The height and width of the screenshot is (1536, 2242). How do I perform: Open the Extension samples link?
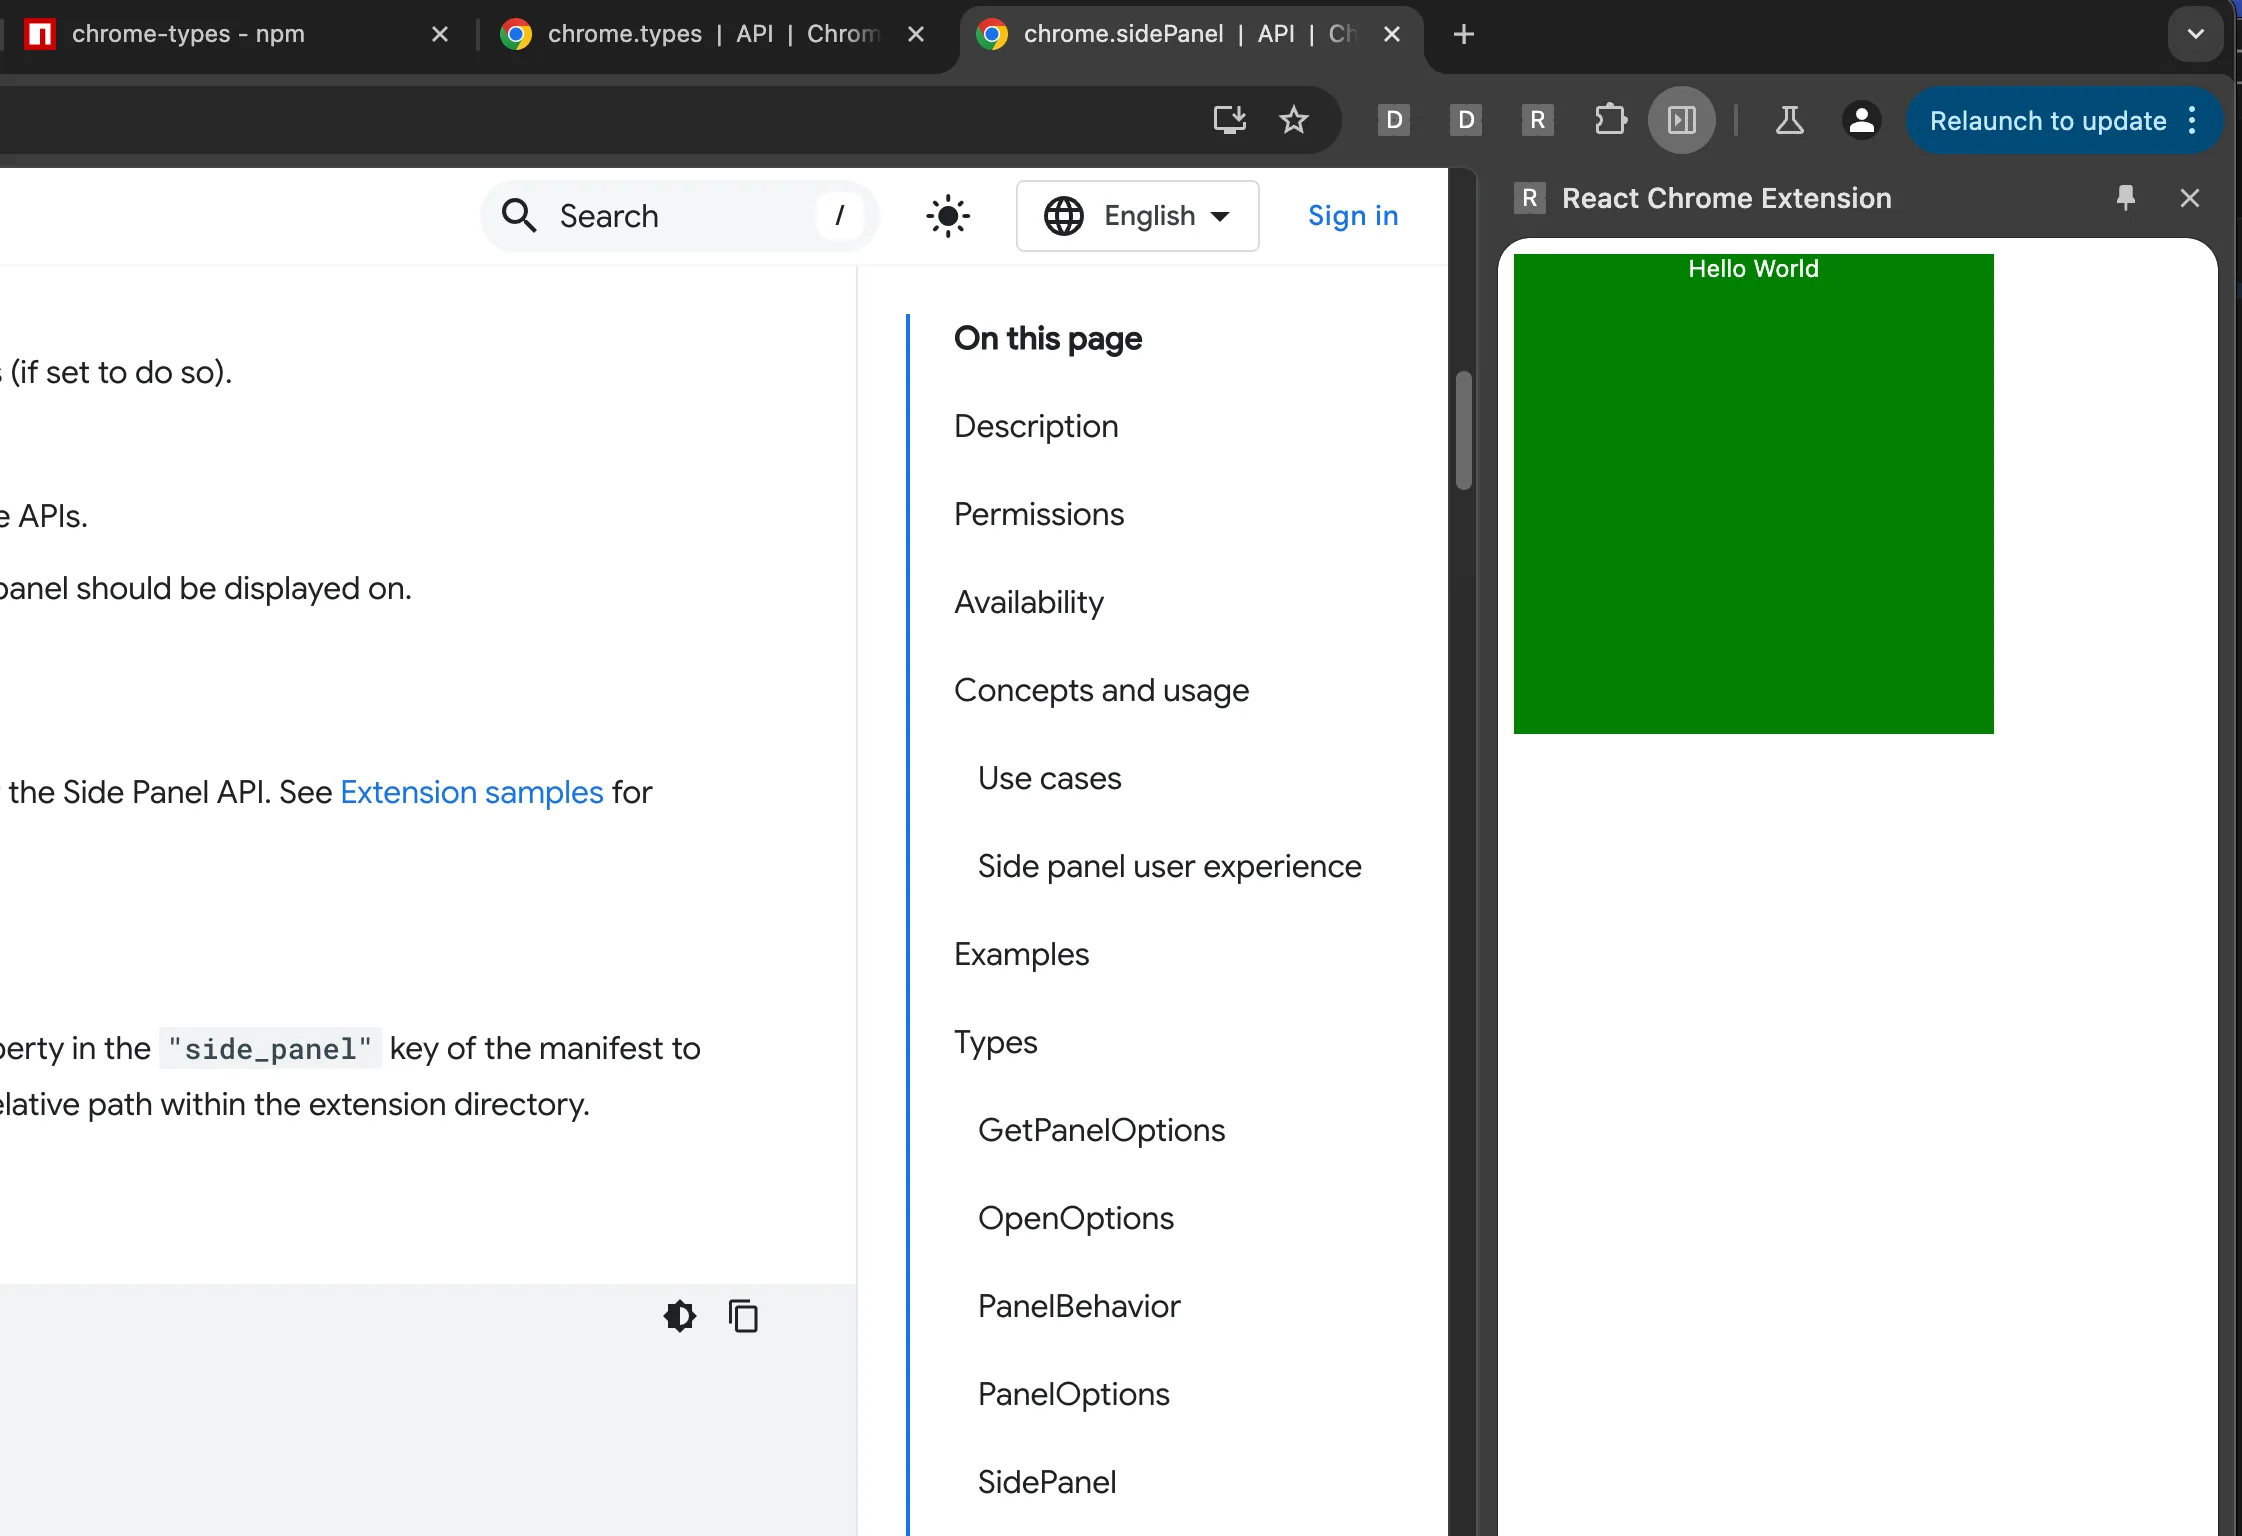point(471,792)
